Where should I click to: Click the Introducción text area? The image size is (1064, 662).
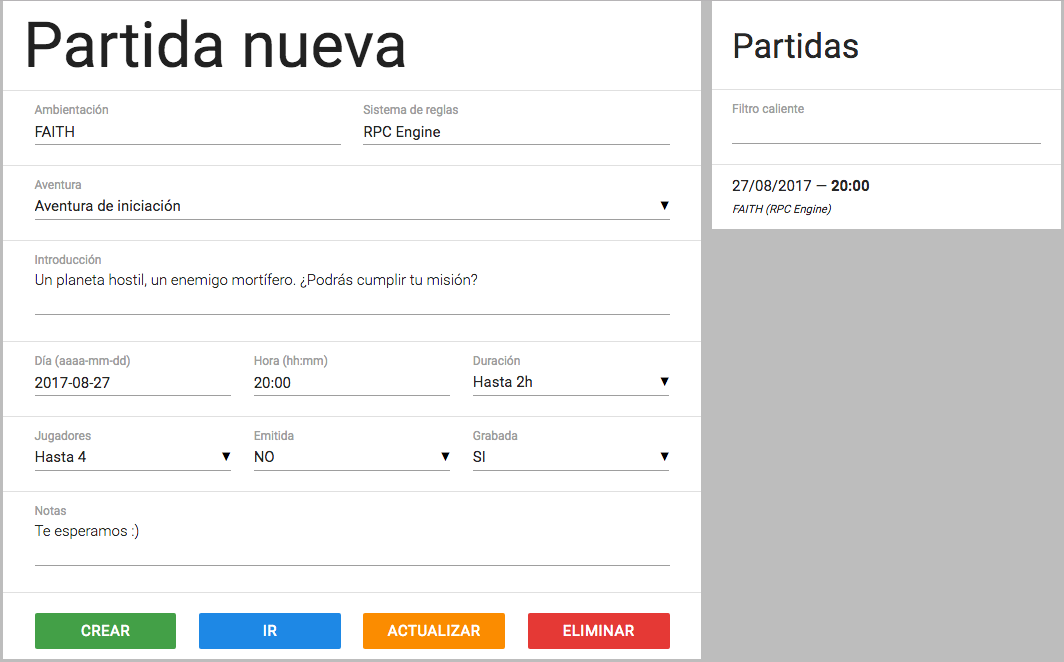pos(351,290)
